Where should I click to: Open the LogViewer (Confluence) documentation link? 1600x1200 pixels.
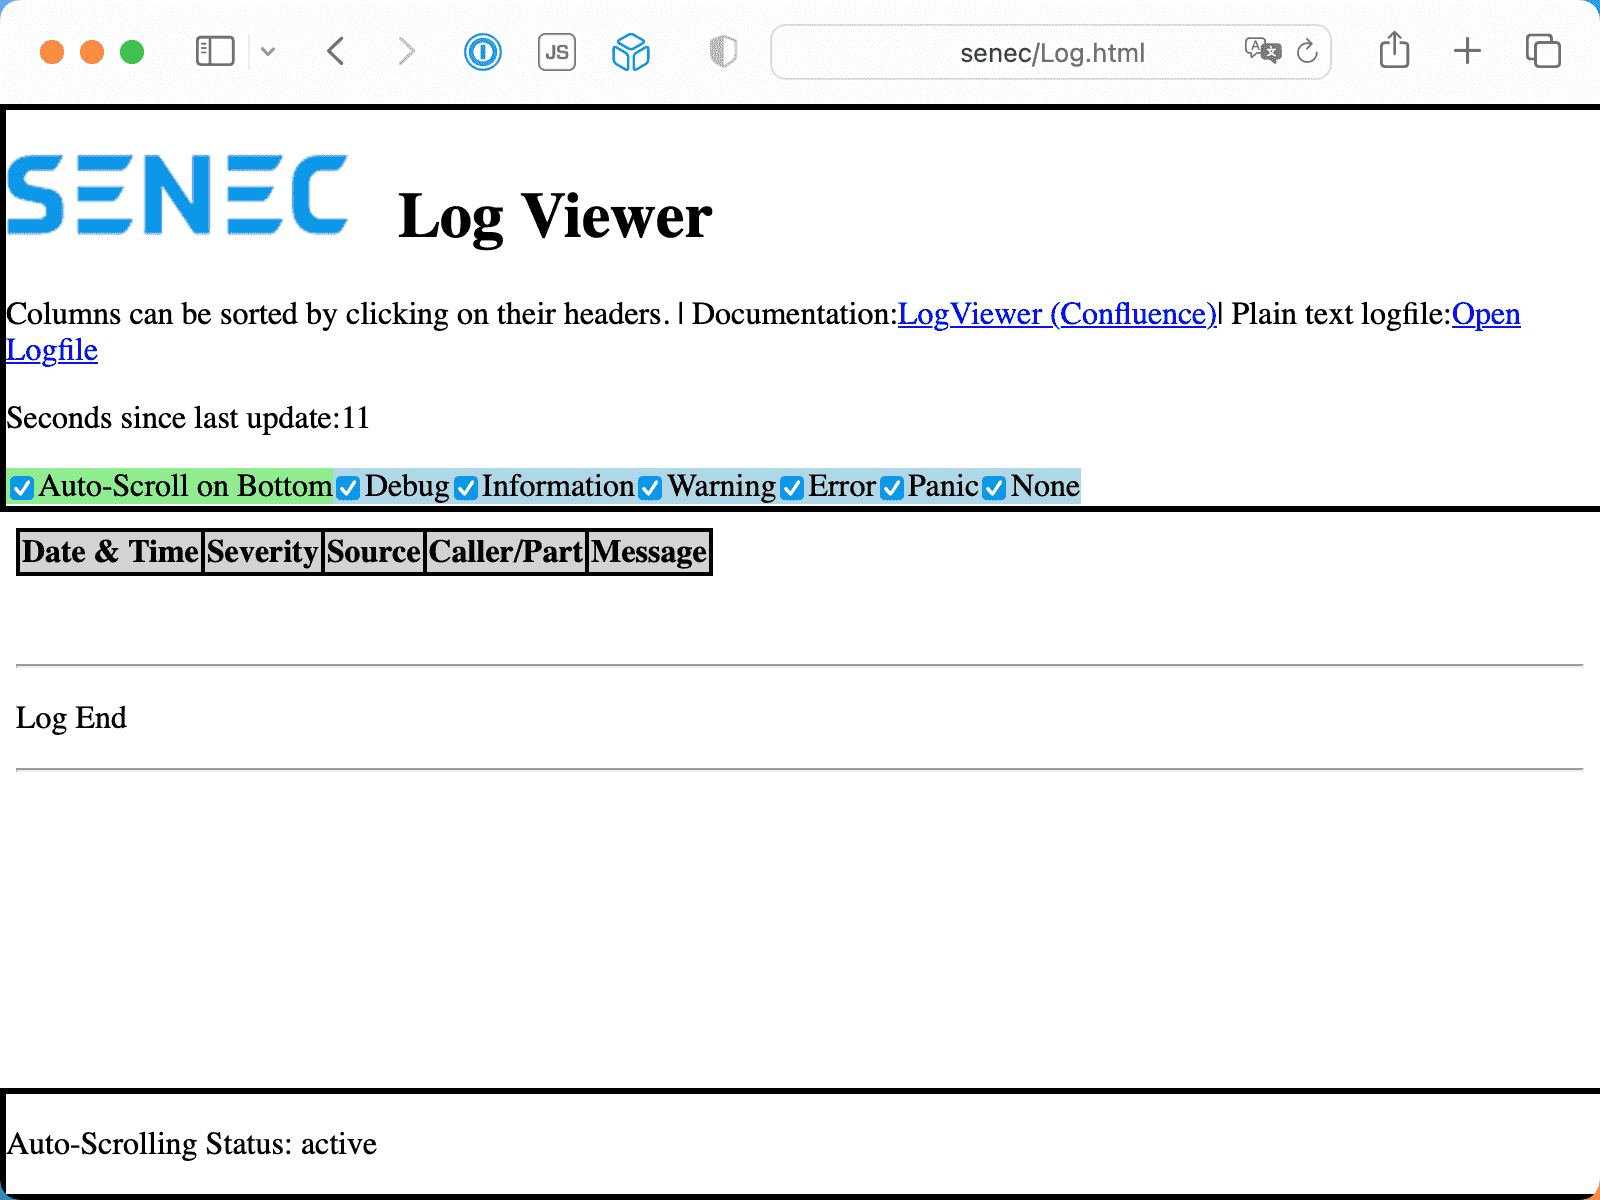(x=1056, y=314)
